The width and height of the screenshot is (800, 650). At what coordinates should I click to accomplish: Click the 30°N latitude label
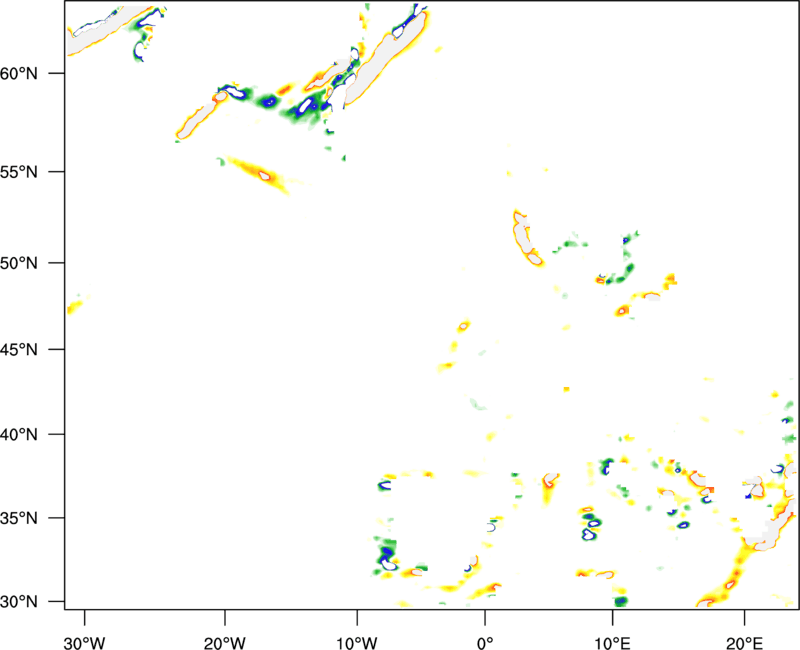click(19, 602)
